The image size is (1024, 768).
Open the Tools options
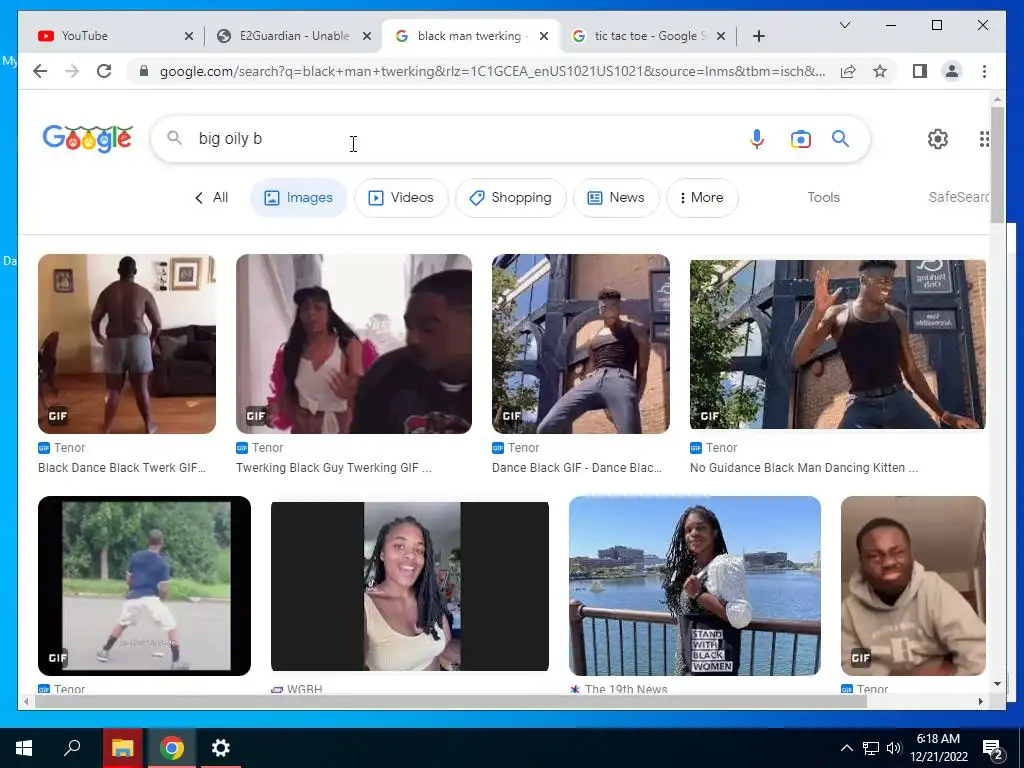tap(823, 197)
